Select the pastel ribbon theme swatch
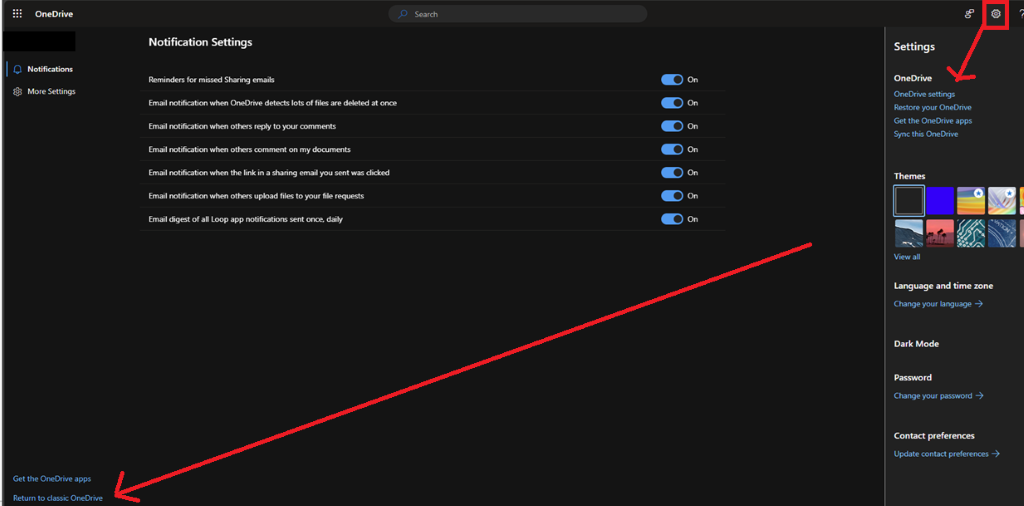 tap(1002, 201)
